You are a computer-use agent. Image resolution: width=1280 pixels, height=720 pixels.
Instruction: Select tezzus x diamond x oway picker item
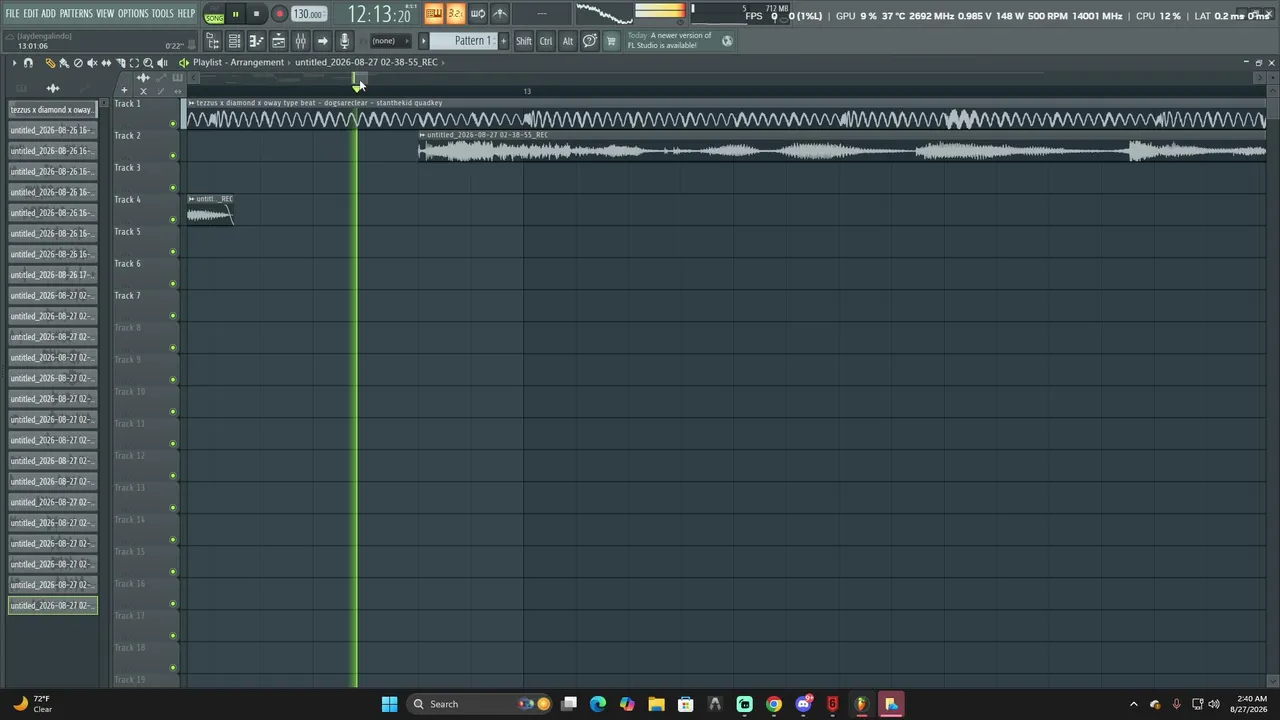pos(53,110)
